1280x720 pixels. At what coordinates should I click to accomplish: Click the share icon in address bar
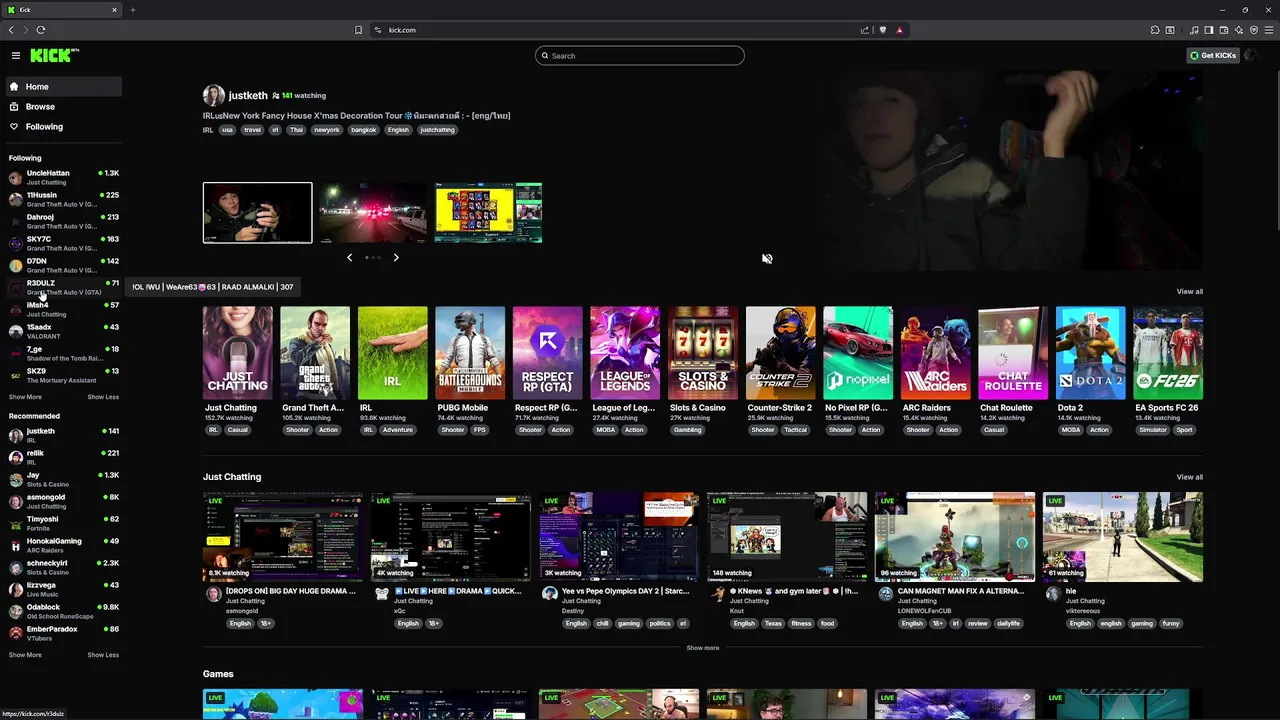[x=865, y=30]
